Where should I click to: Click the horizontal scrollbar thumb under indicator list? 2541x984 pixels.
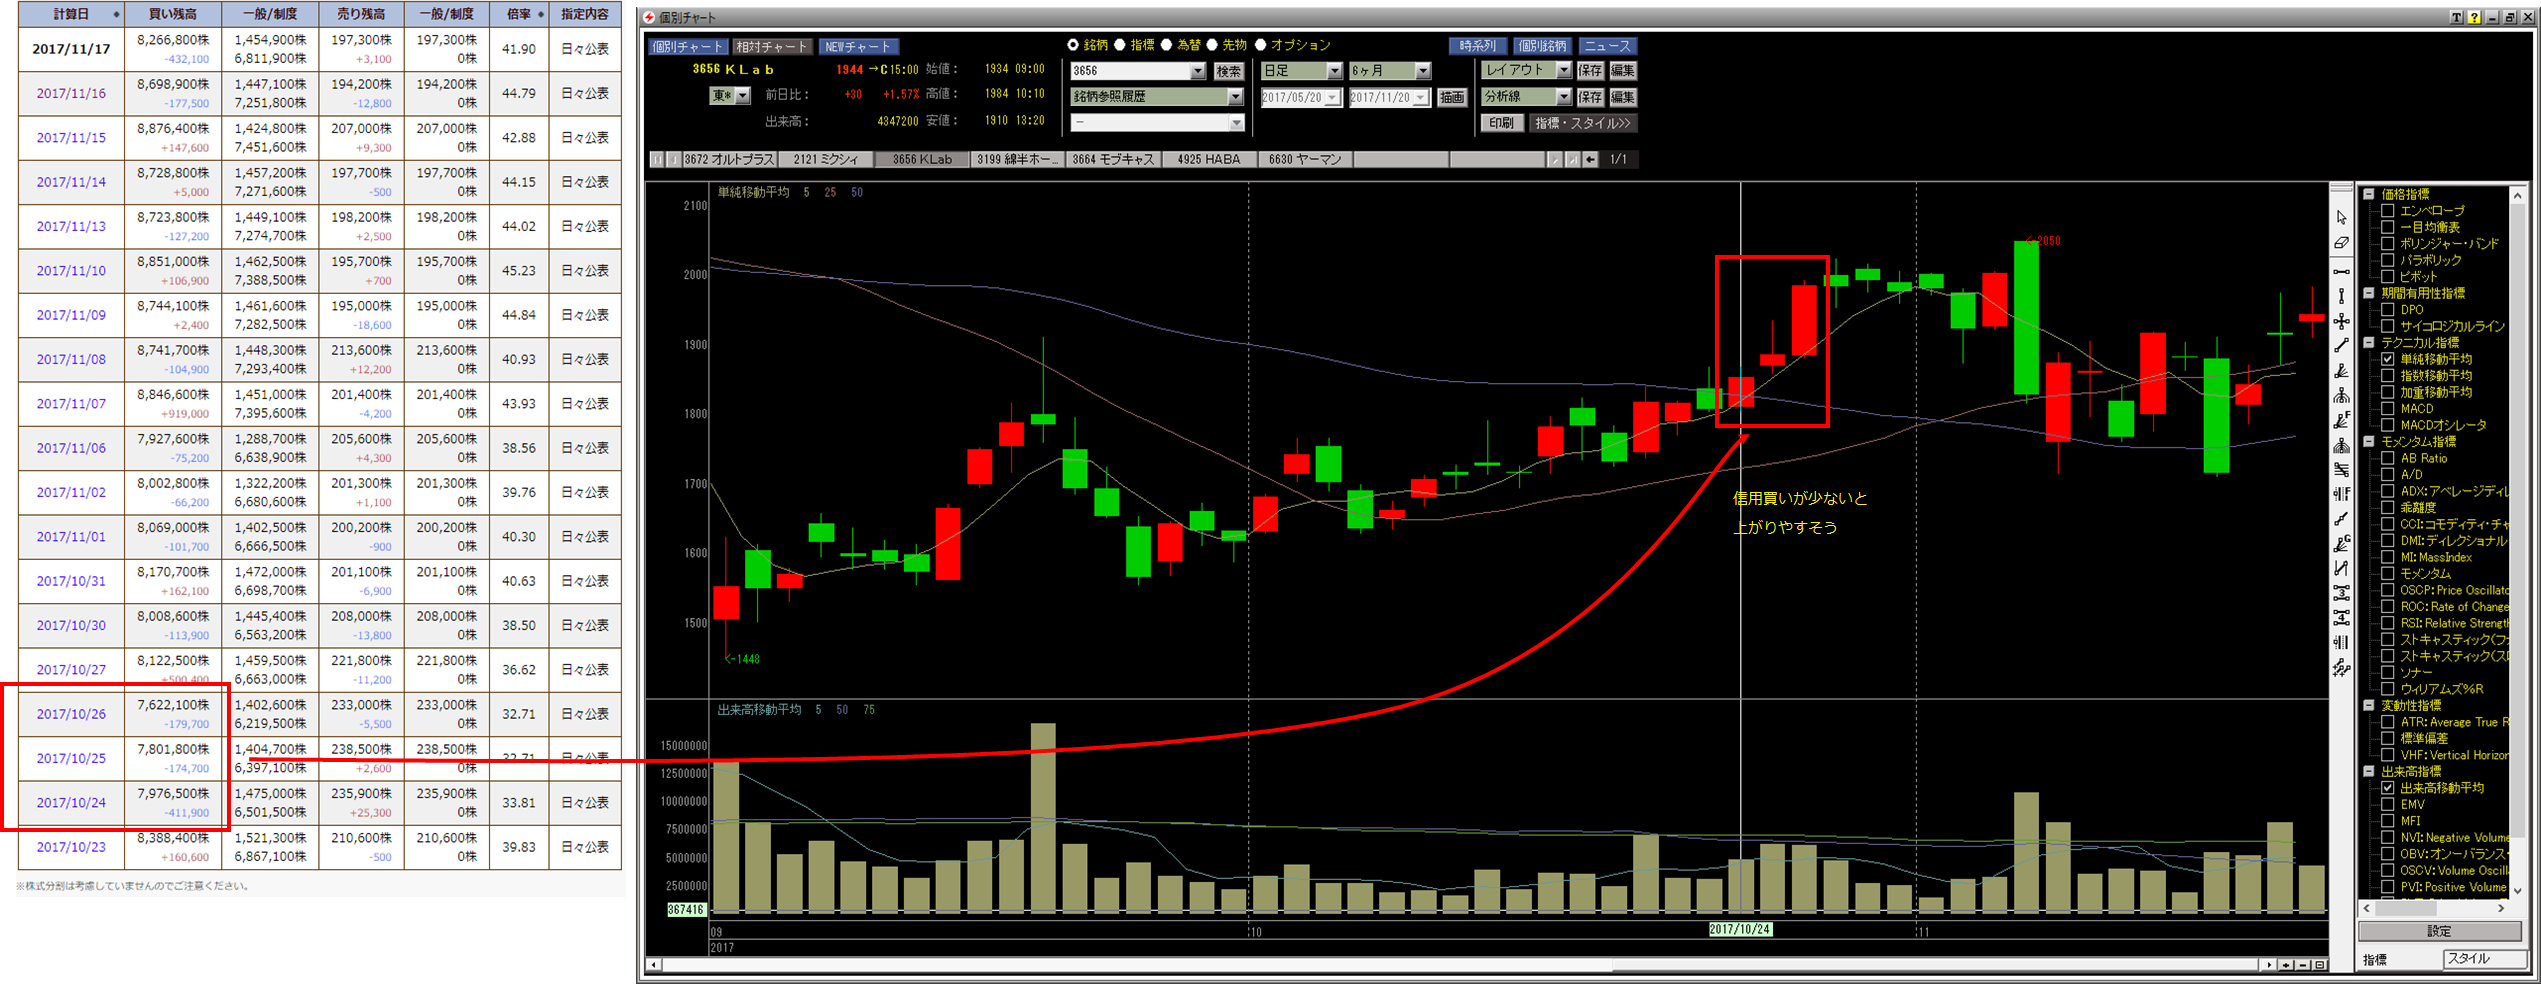click(x=2406, y=908)
